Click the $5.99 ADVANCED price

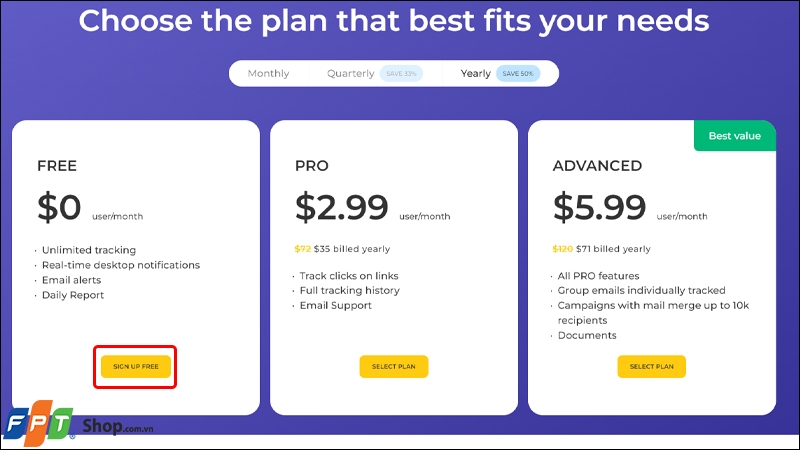tap(599, 207)
